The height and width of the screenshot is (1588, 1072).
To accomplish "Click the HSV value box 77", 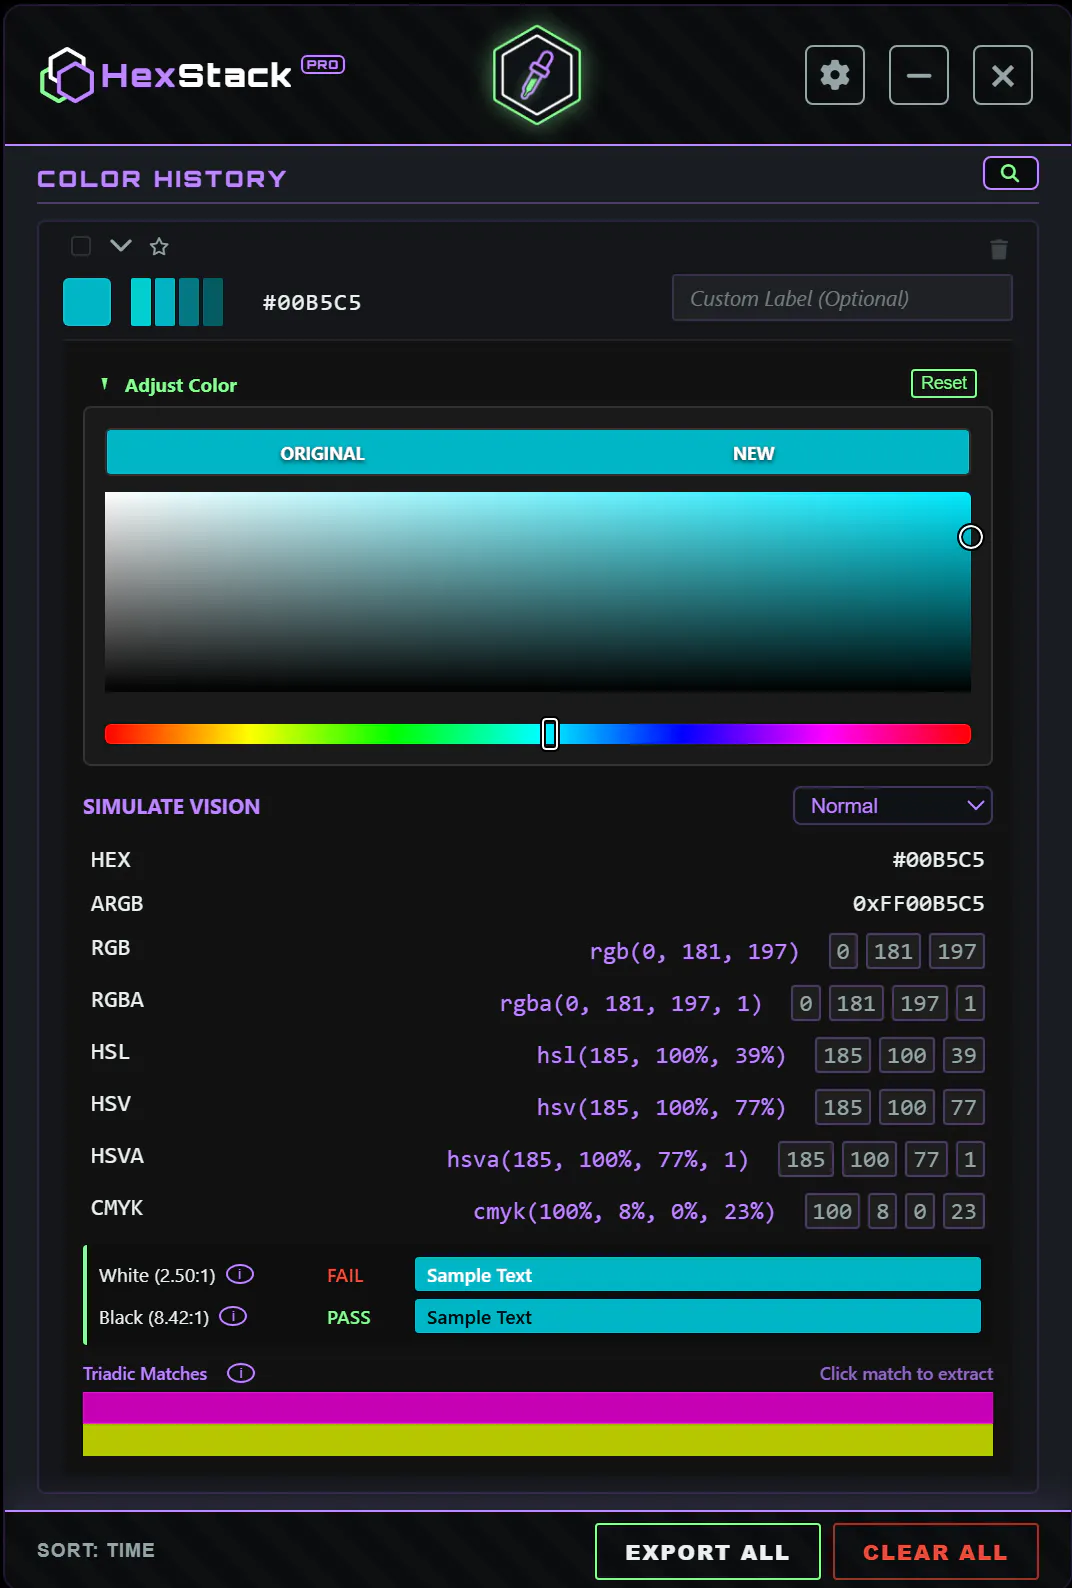I will pyautogui.click(x=963, y=1107).
